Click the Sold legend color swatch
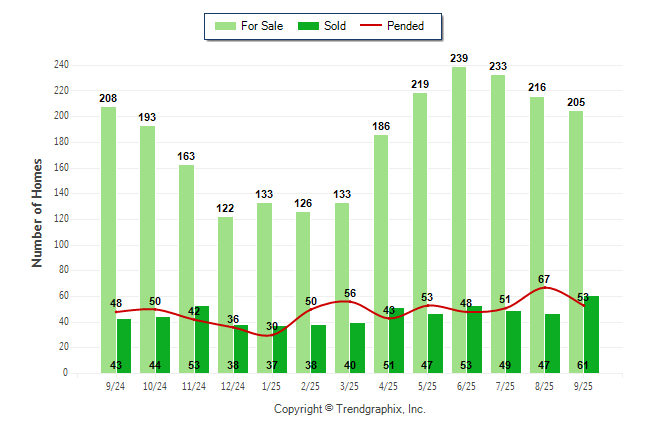This screenshot has height=434, width=646. (308, 26)
